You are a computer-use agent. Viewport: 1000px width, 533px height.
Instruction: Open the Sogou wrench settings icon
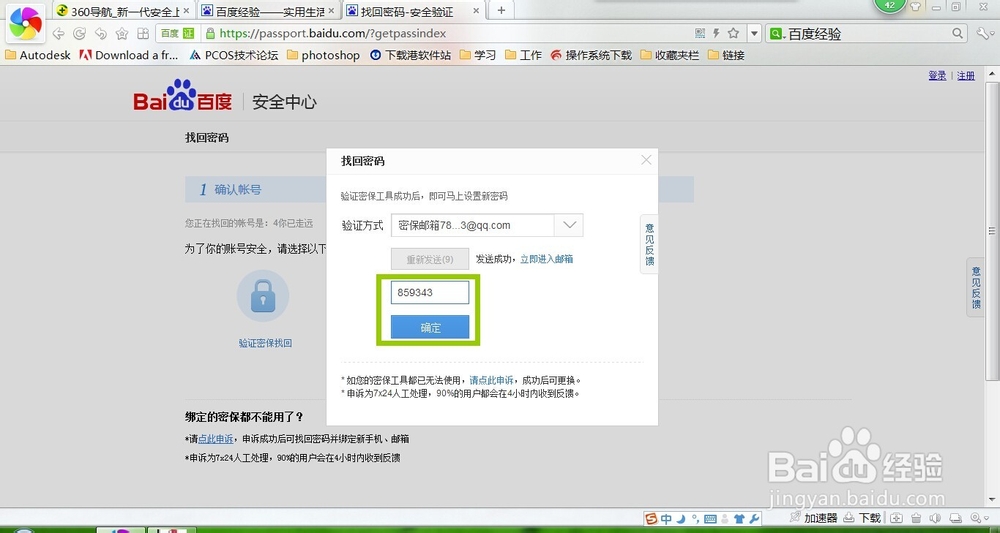coord(754,518)
